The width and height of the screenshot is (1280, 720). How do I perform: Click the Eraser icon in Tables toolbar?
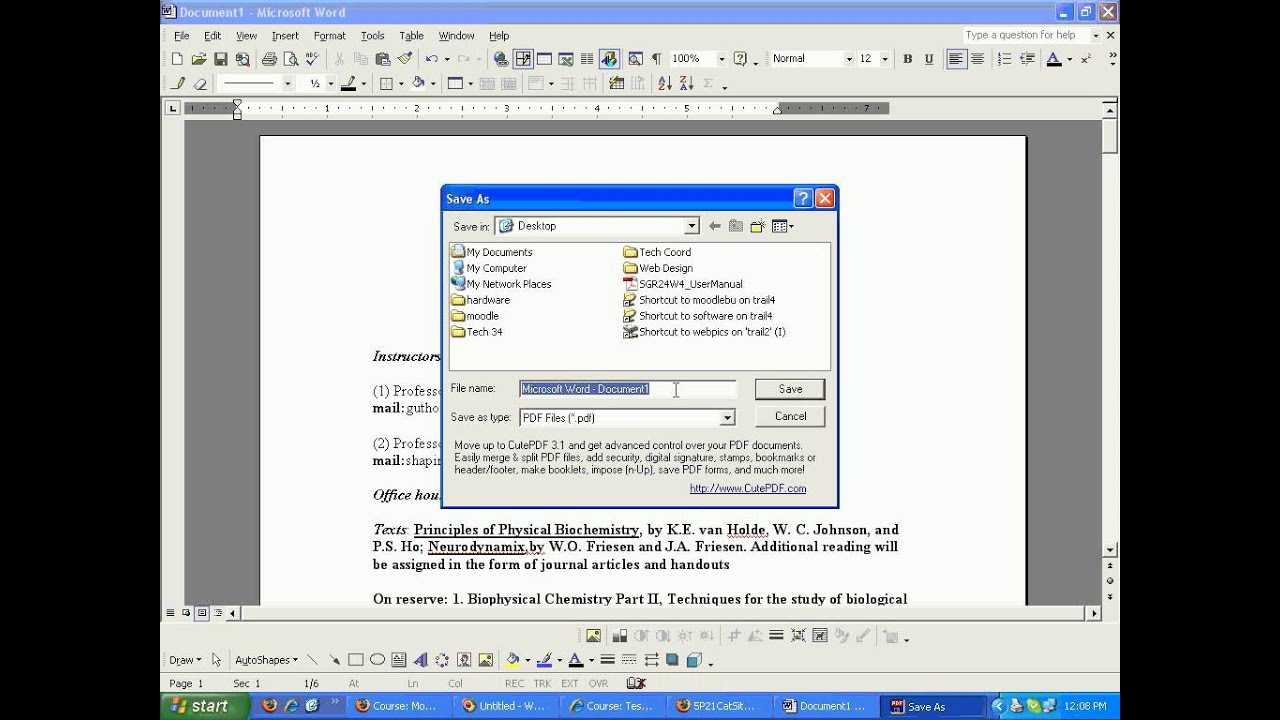pyautogui.click(x=200, y=84)
